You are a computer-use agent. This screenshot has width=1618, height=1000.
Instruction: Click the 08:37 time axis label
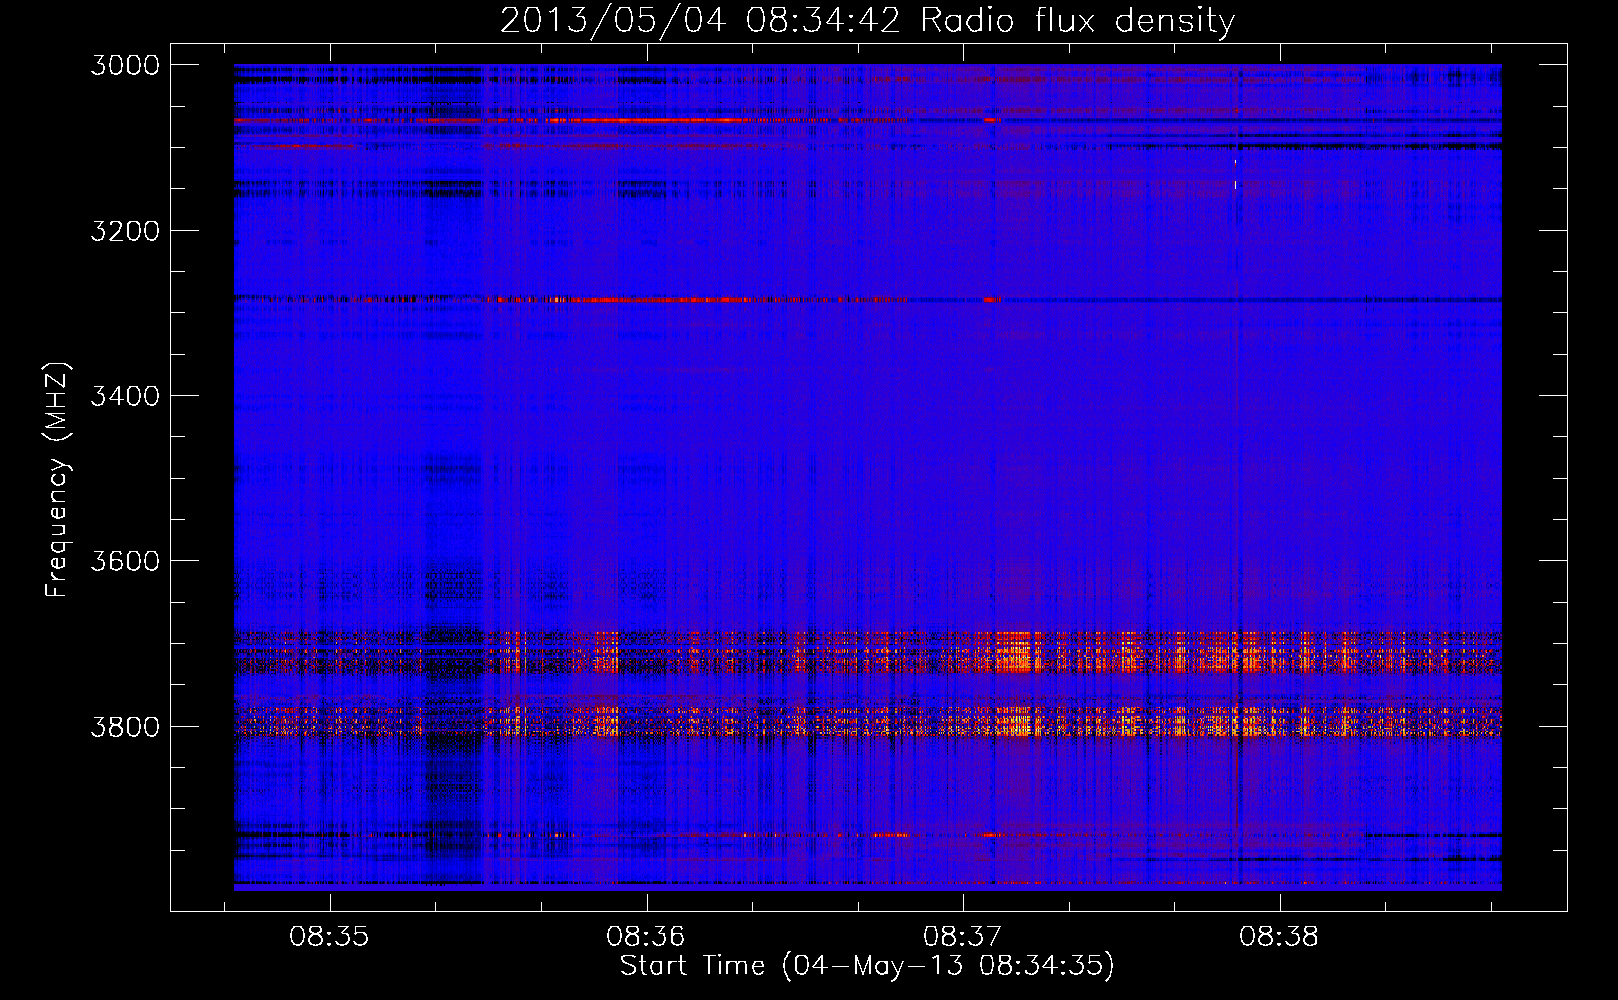[x=962, y=937]
